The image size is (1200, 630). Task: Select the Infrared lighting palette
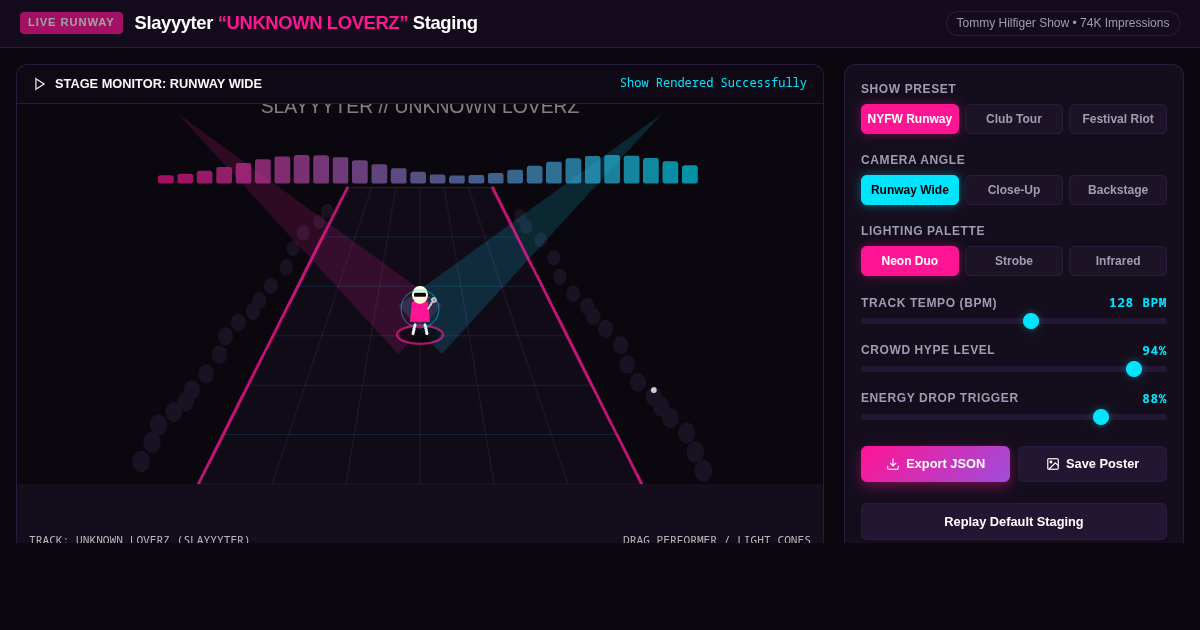(x=1118, y=261)
